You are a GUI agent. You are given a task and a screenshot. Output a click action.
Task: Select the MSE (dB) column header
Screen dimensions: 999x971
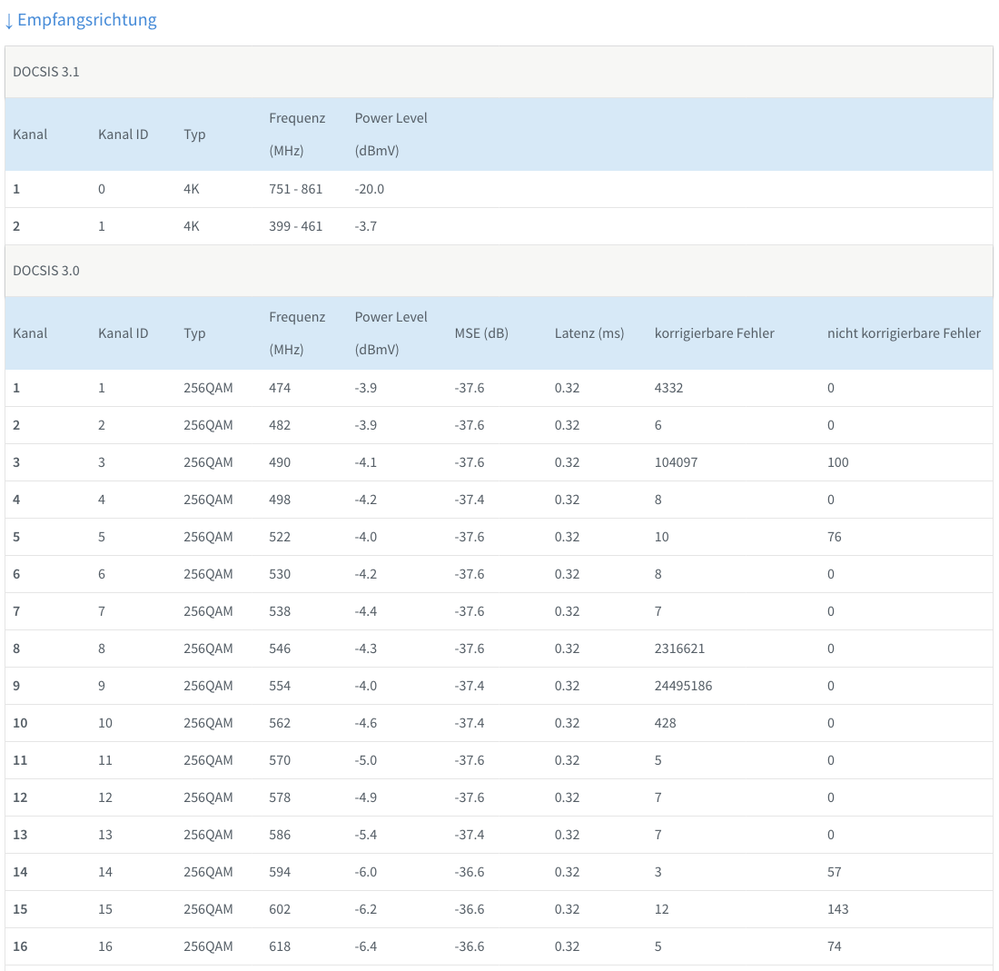[481, 333]
